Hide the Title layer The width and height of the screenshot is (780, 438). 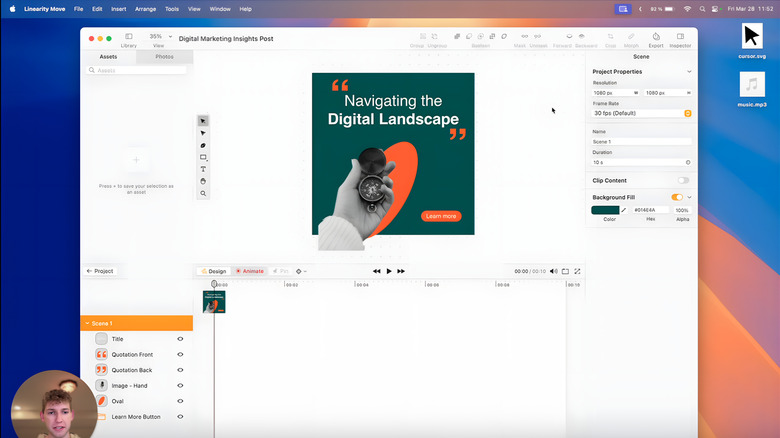click(180, 339)
